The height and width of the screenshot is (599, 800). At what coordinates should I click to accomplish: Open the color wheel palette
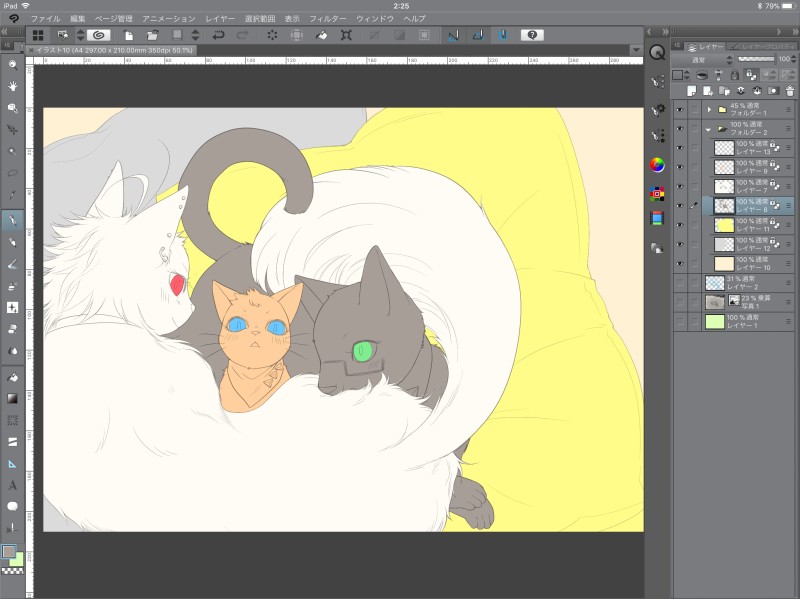click(x=657, y=164)
